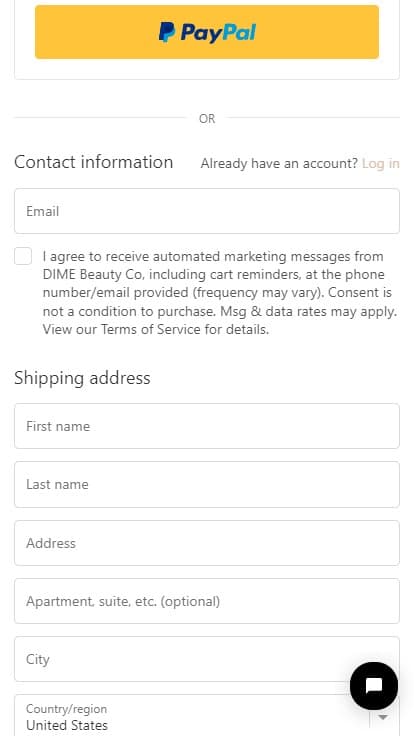The image size is (414, 736).
Task: Click the PayPal logo
Action: point(207,32)
